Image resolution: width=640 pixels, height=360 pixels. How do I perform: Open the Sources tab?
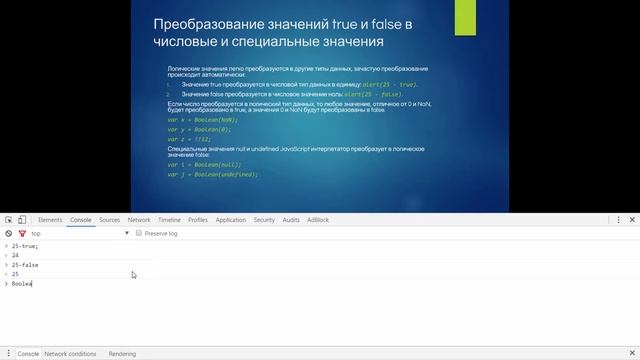coord(109,220)
